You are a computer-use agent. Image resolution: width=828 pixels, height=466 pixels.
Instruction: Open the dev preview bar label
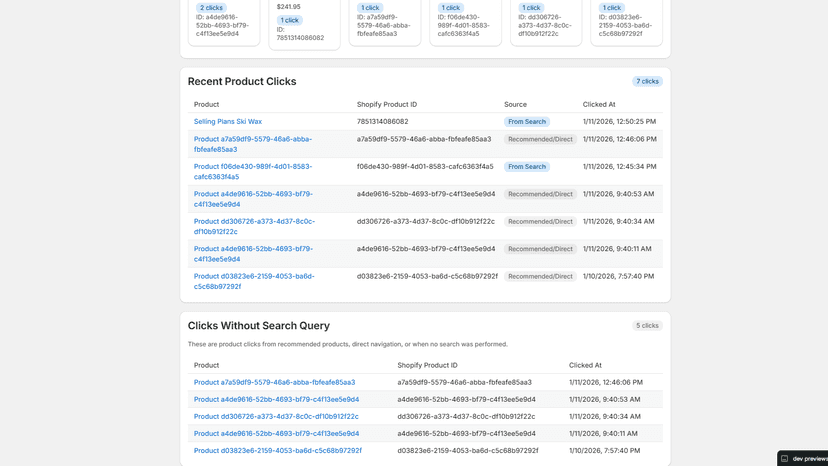810,459
